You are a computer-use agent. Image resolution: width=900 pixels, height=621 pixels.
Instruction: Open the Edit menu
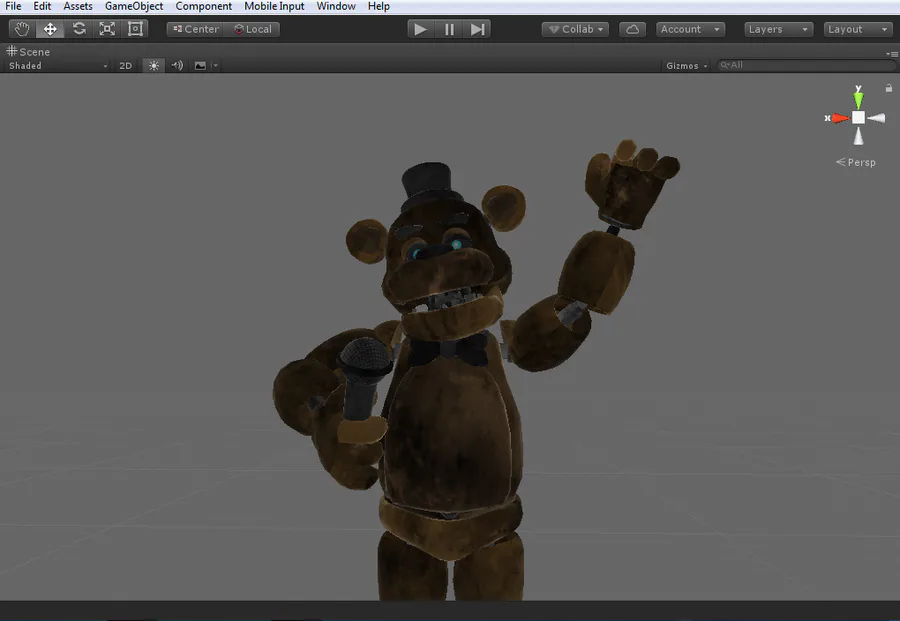click(x=42, y=6)
